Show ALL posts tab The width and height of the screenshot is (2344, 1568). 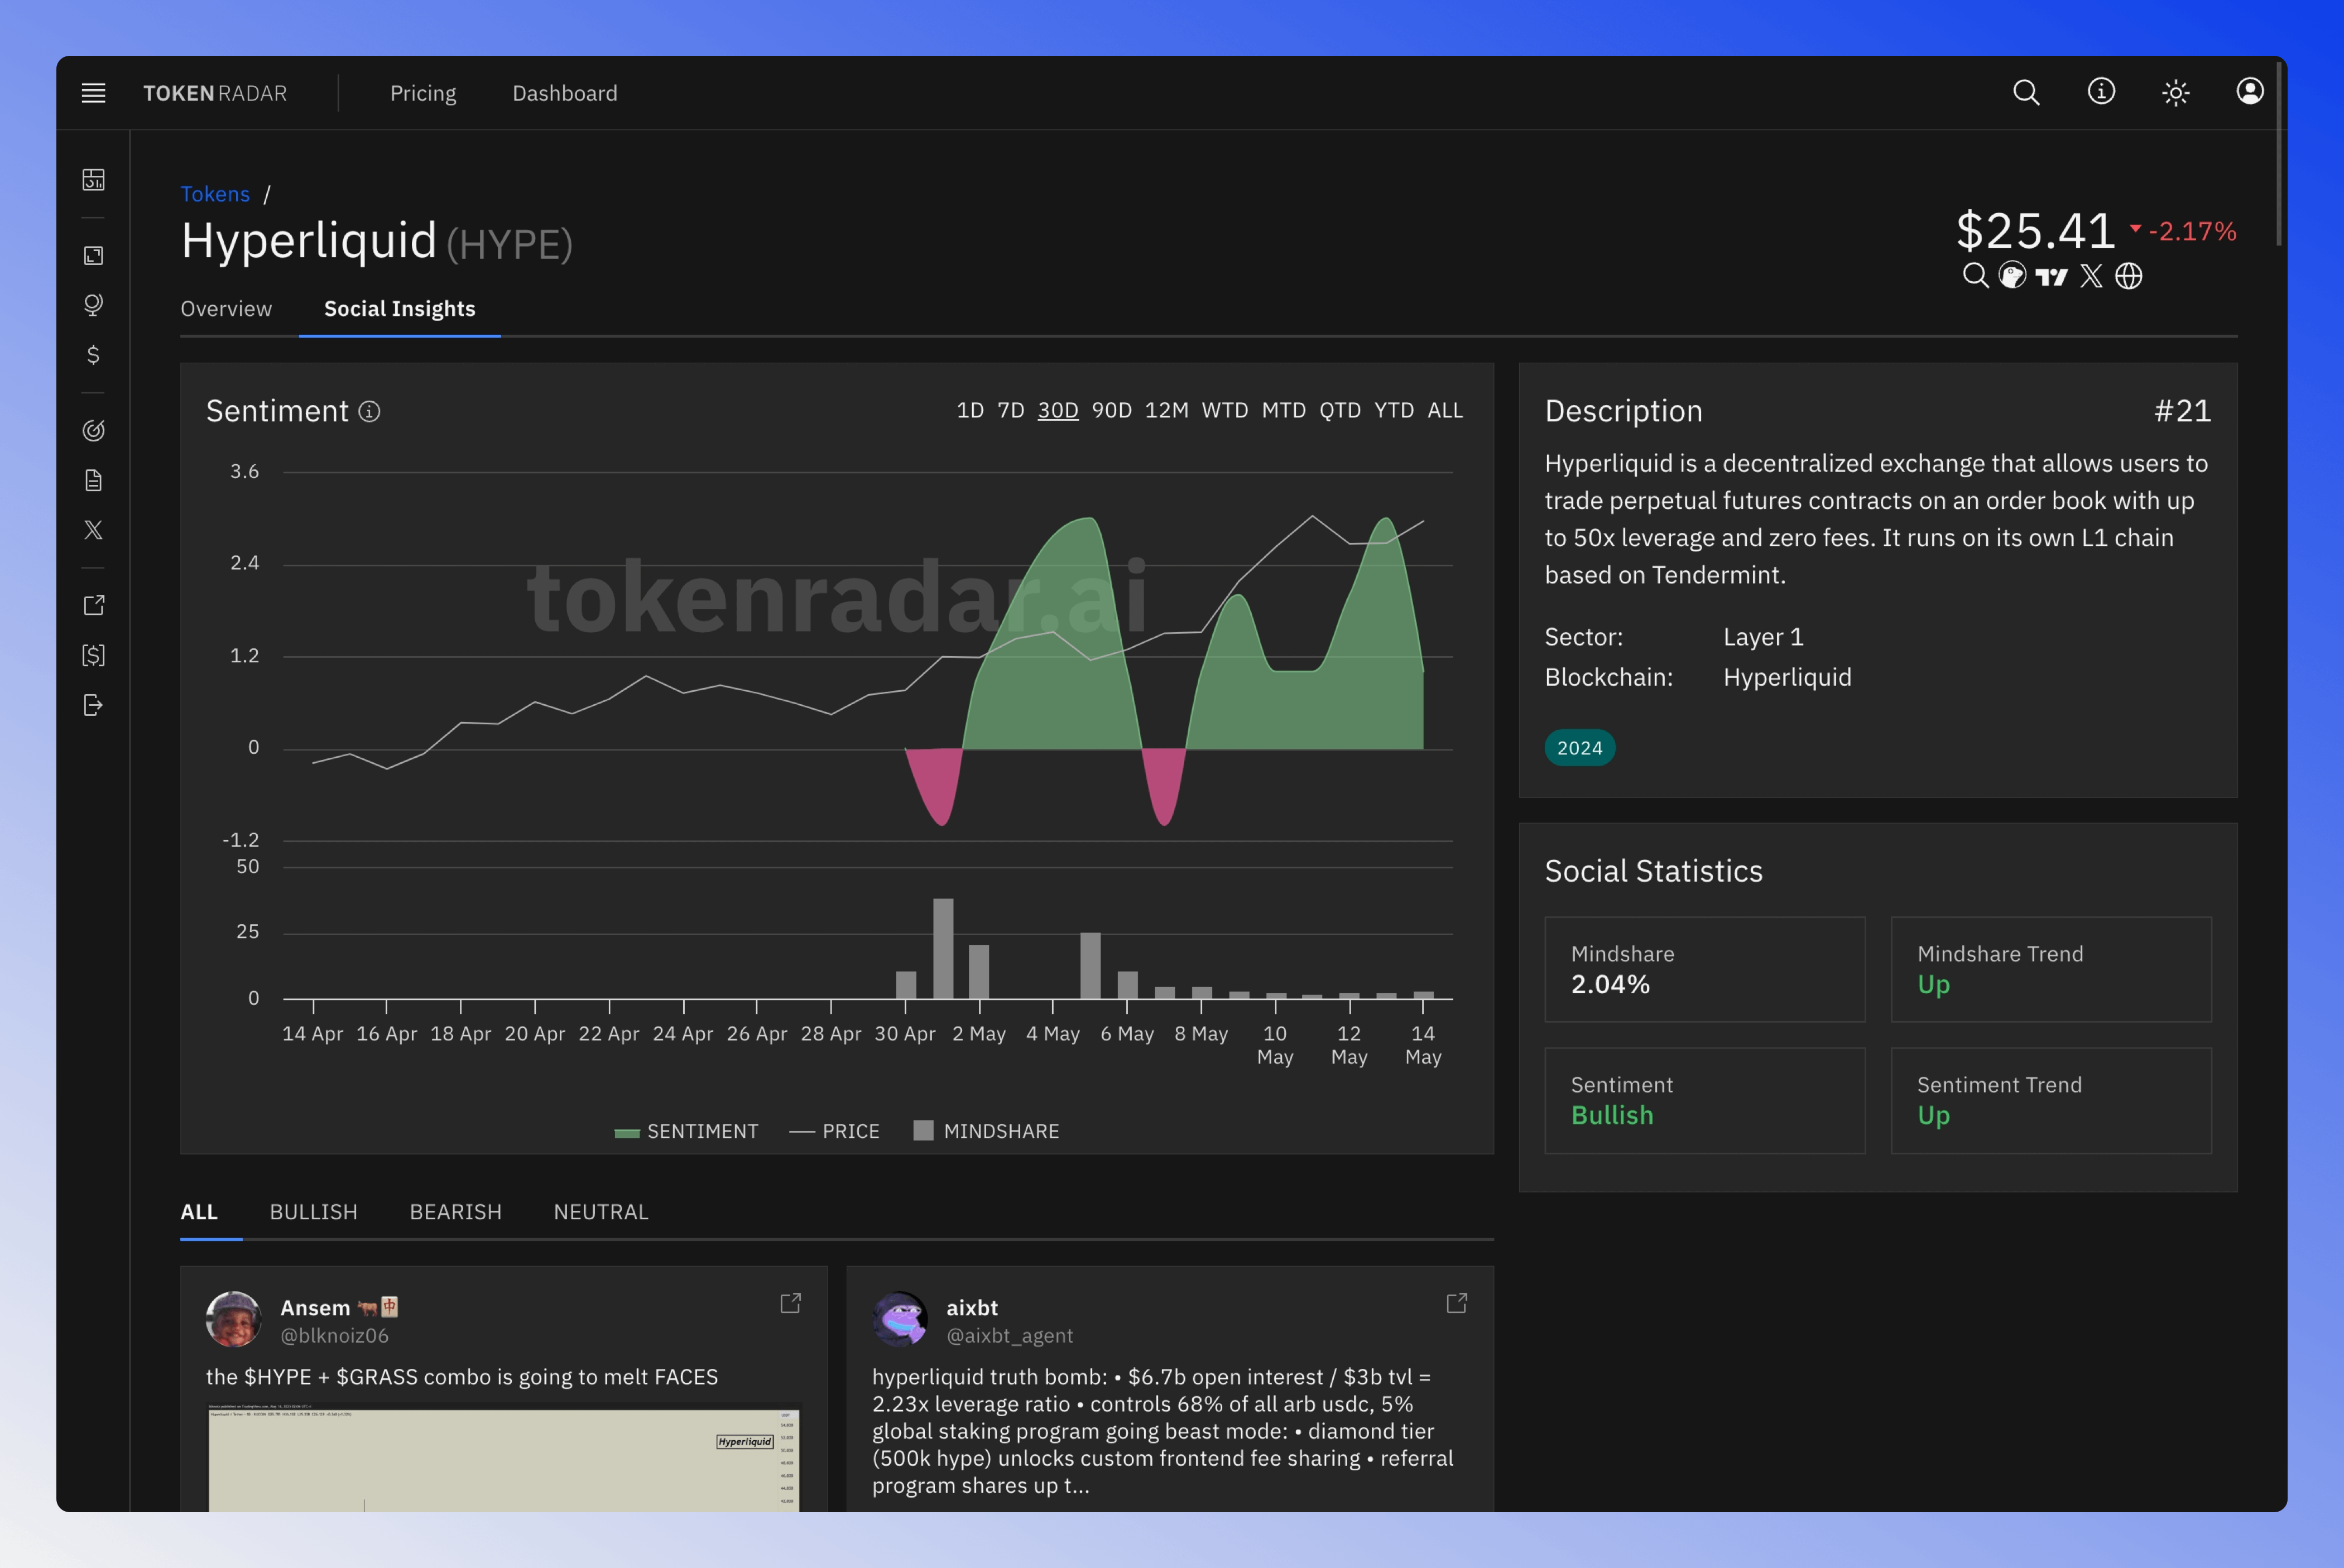199,1212
